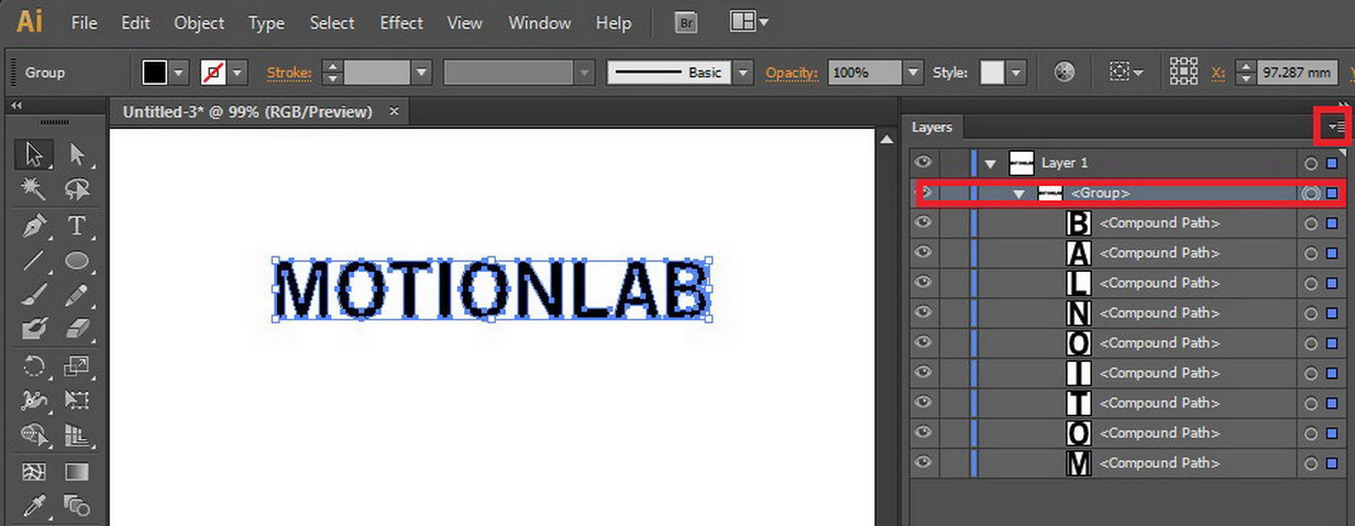
Task: Open the Window menu
Action: tap(541, 22)
